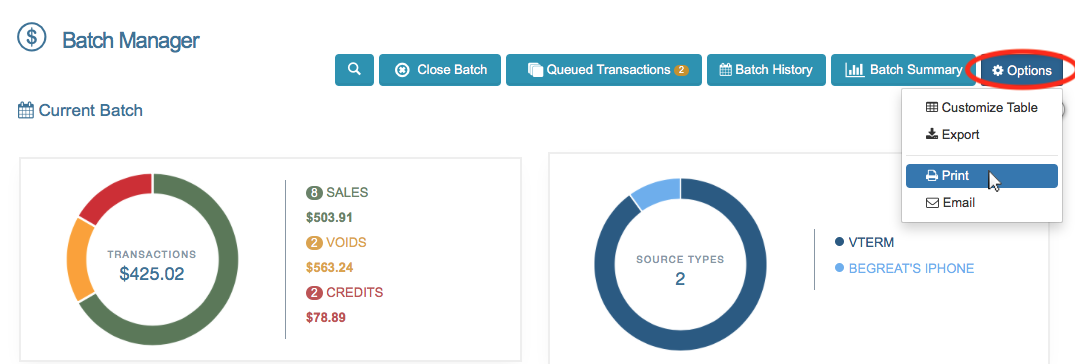
Task: Click the orange 2 voids count badge
Action: click(x=314, y=243)
